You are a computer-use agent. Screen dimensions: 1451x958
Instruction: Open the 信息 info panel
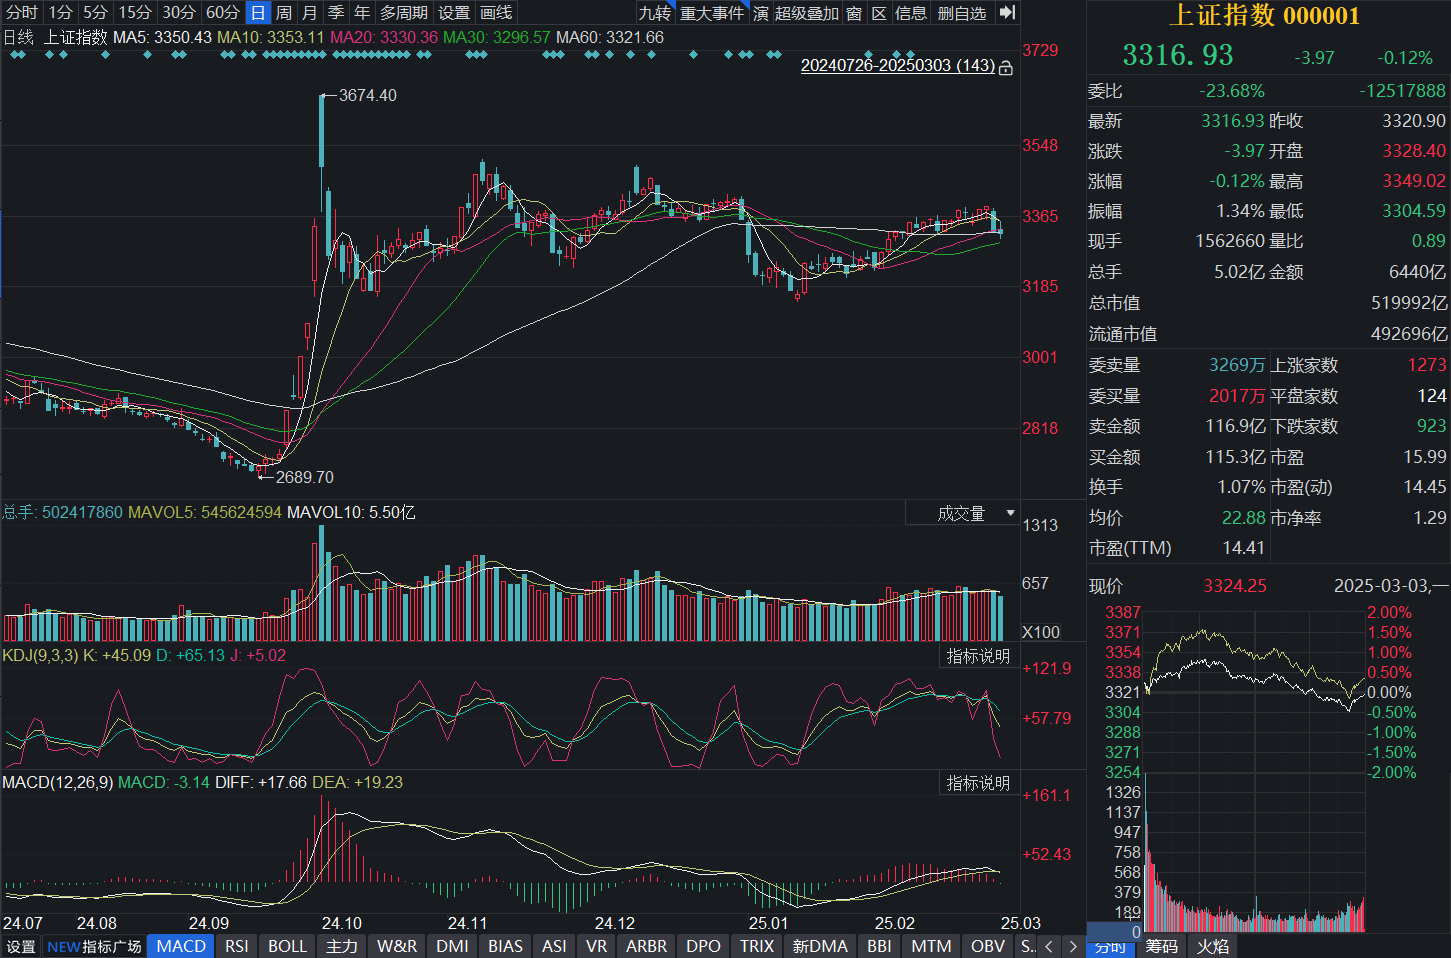pyautogui.click(x=911, y=13)
